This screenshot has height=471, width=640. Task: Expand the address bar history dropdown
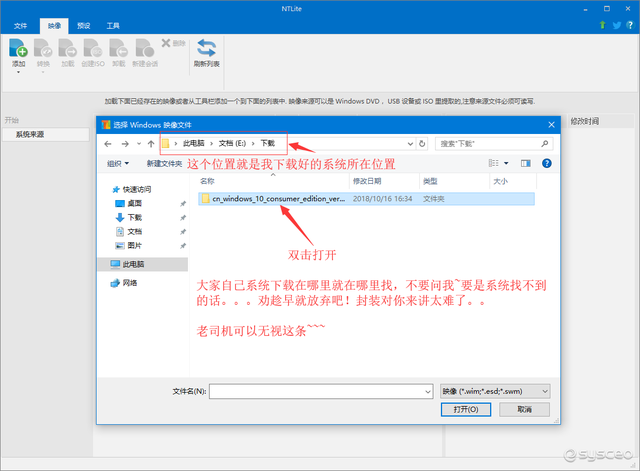(x=410, y=144)
